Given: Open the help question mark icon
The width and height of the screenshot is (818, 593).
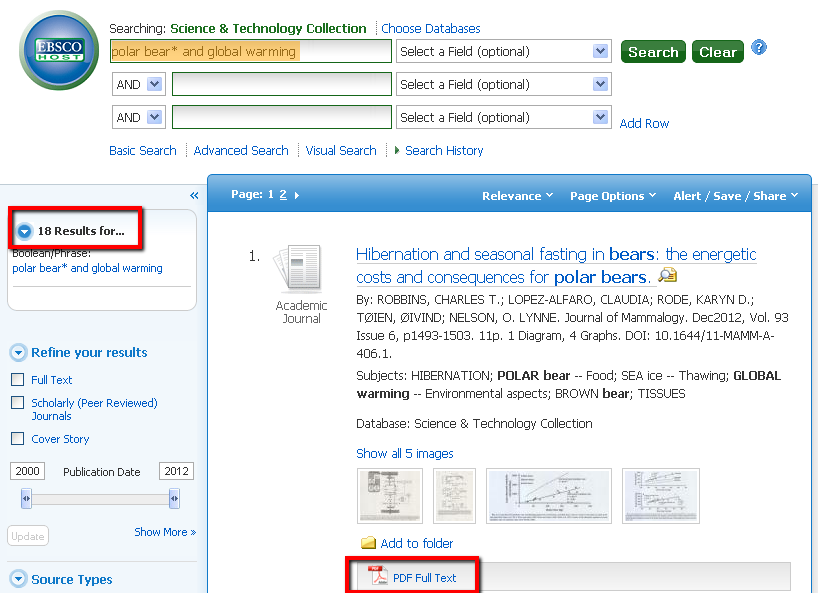Looking at the screenshot, I should click(x=759, y=47).
